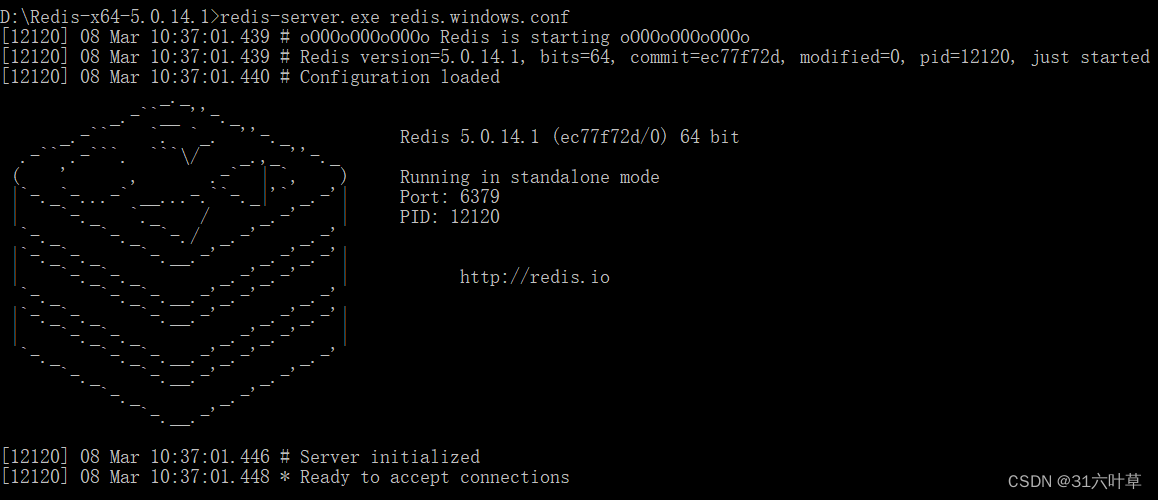The height and width of the screenshot is (500, 1158).
Task: Click the 'Port: 6379' line
Action: [x=449, y=197]
